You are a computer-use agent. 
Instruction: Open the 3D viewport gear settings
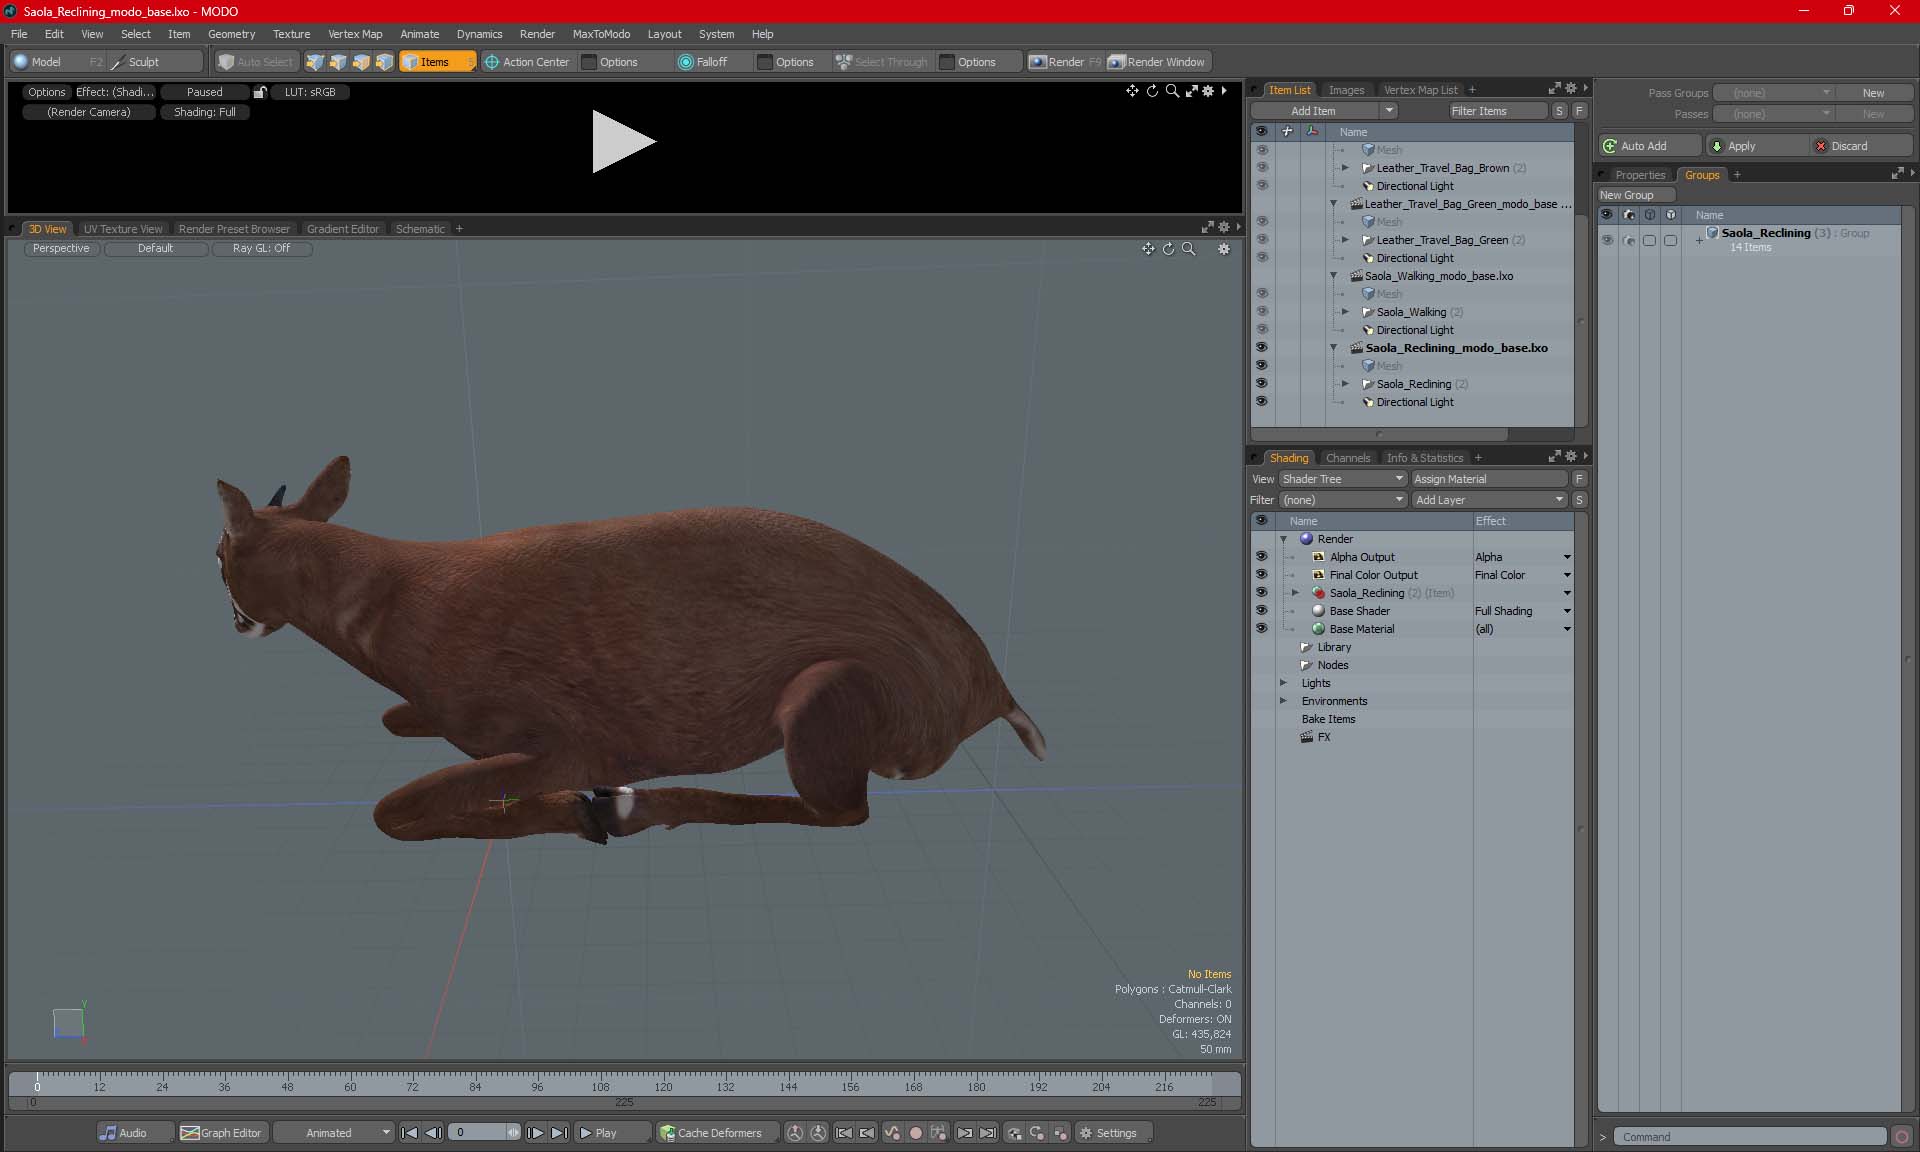click(1224, 249)
